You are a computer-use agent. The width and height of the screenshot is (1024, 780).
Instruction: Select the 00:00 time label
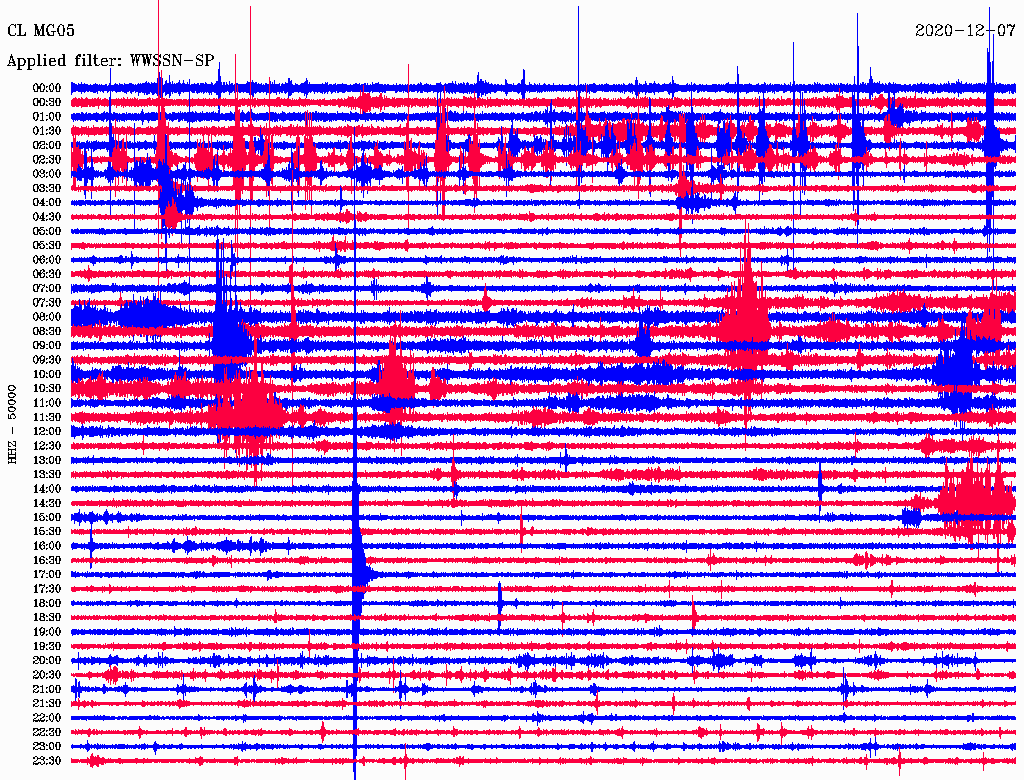click(46, 88)
